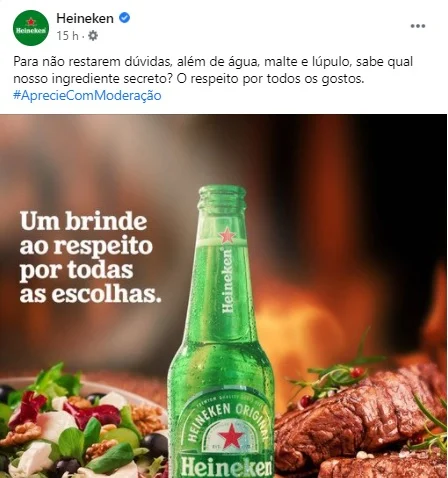Click the post audience gear icon

pos(93,36)
